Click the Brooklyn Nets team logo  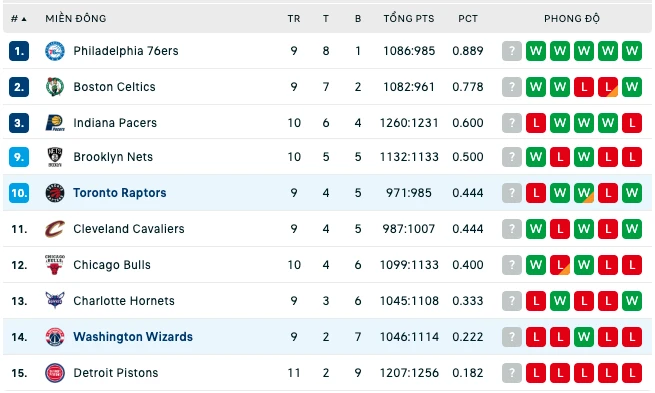click(x=55, y=157)
